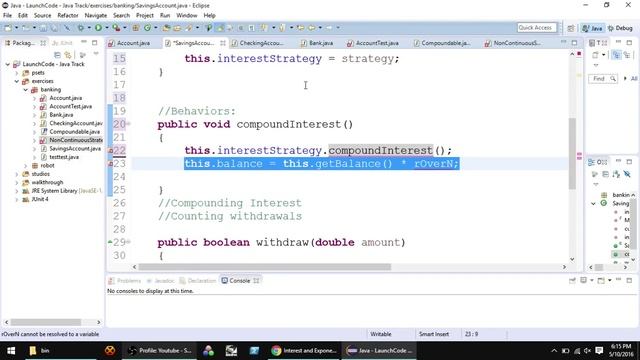640x360 pixels.
Task: Click the New Java Package icon
Action: (136, 28)
